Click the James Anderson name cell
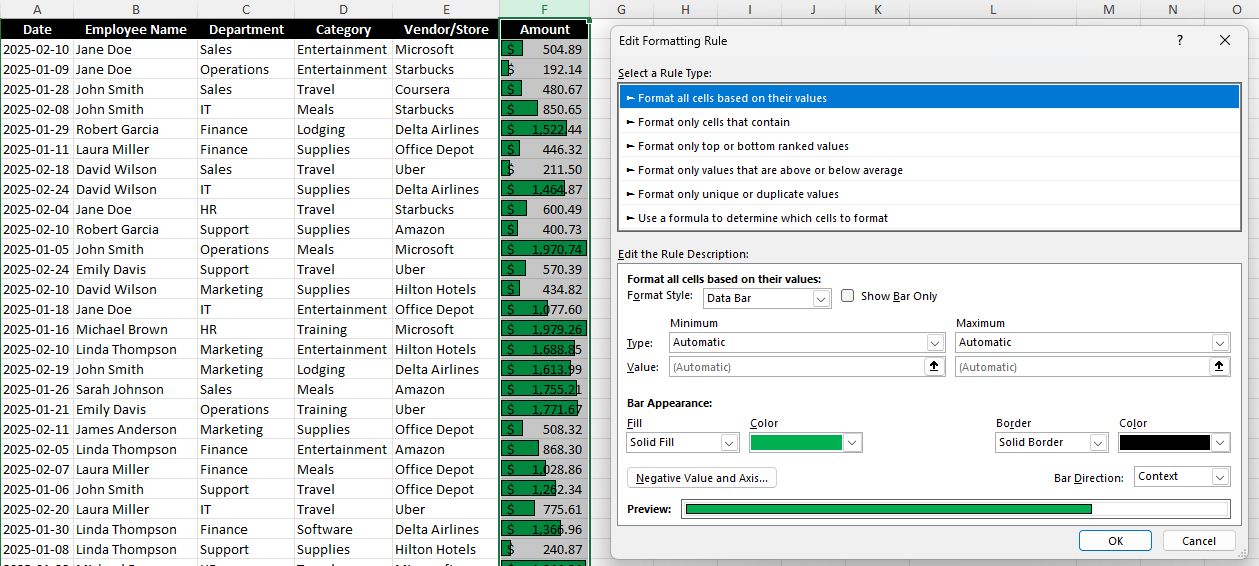Screen dimensions: 1259x566 (x=135, y=429)
